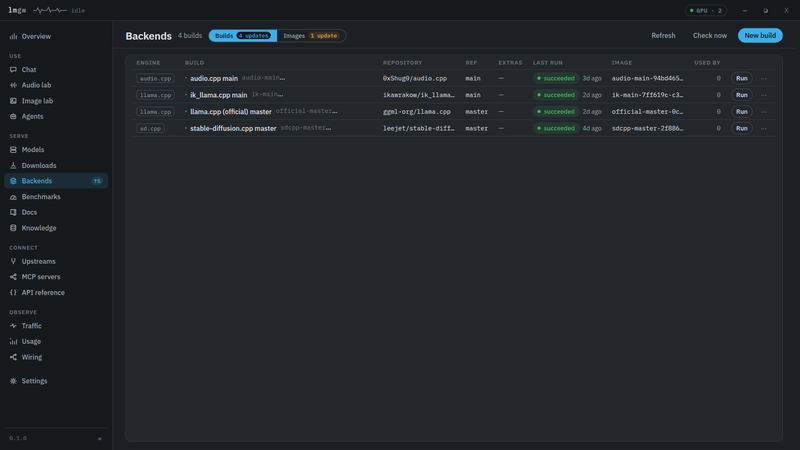Viewport: 800px width, 450px height.
Task: Open Downloads icon in sidebar
Action: point(13,165)
